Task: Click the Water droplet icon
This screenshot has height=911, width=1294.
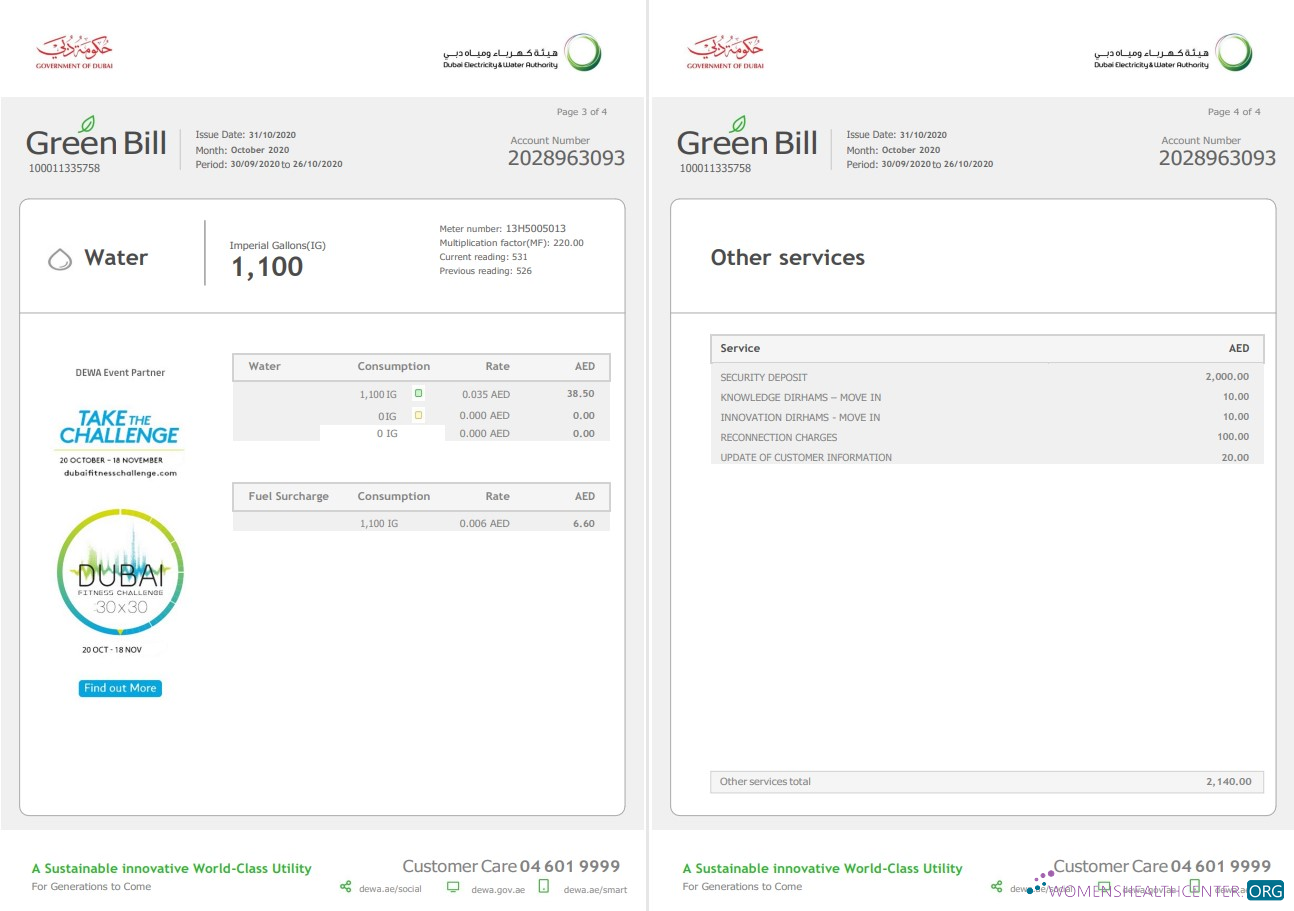Action: [x=62, y=257]
